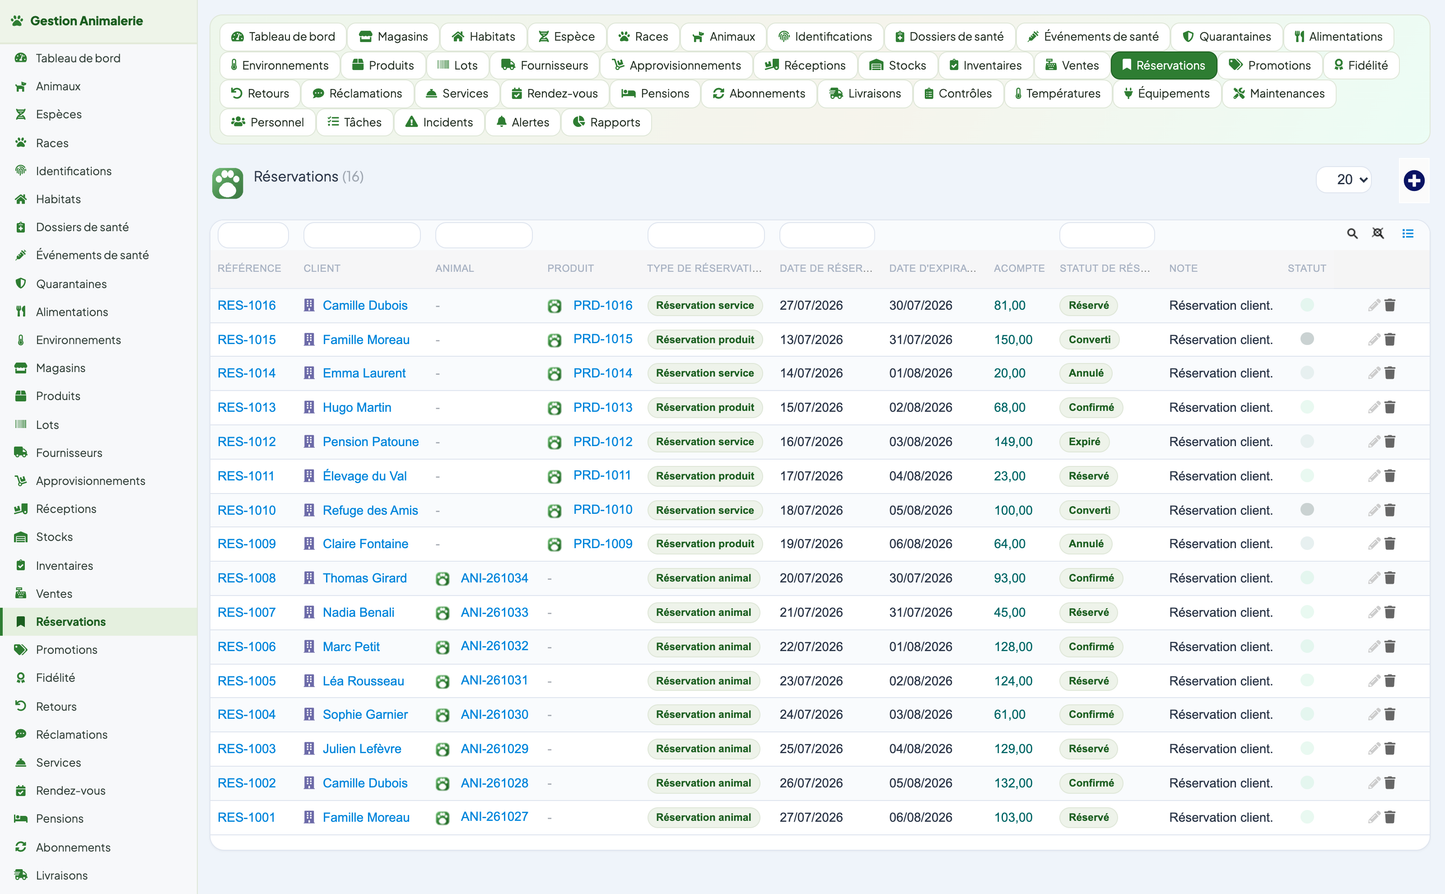
Task: Open the Type de réservation filter box
Action: coord(706,235)
